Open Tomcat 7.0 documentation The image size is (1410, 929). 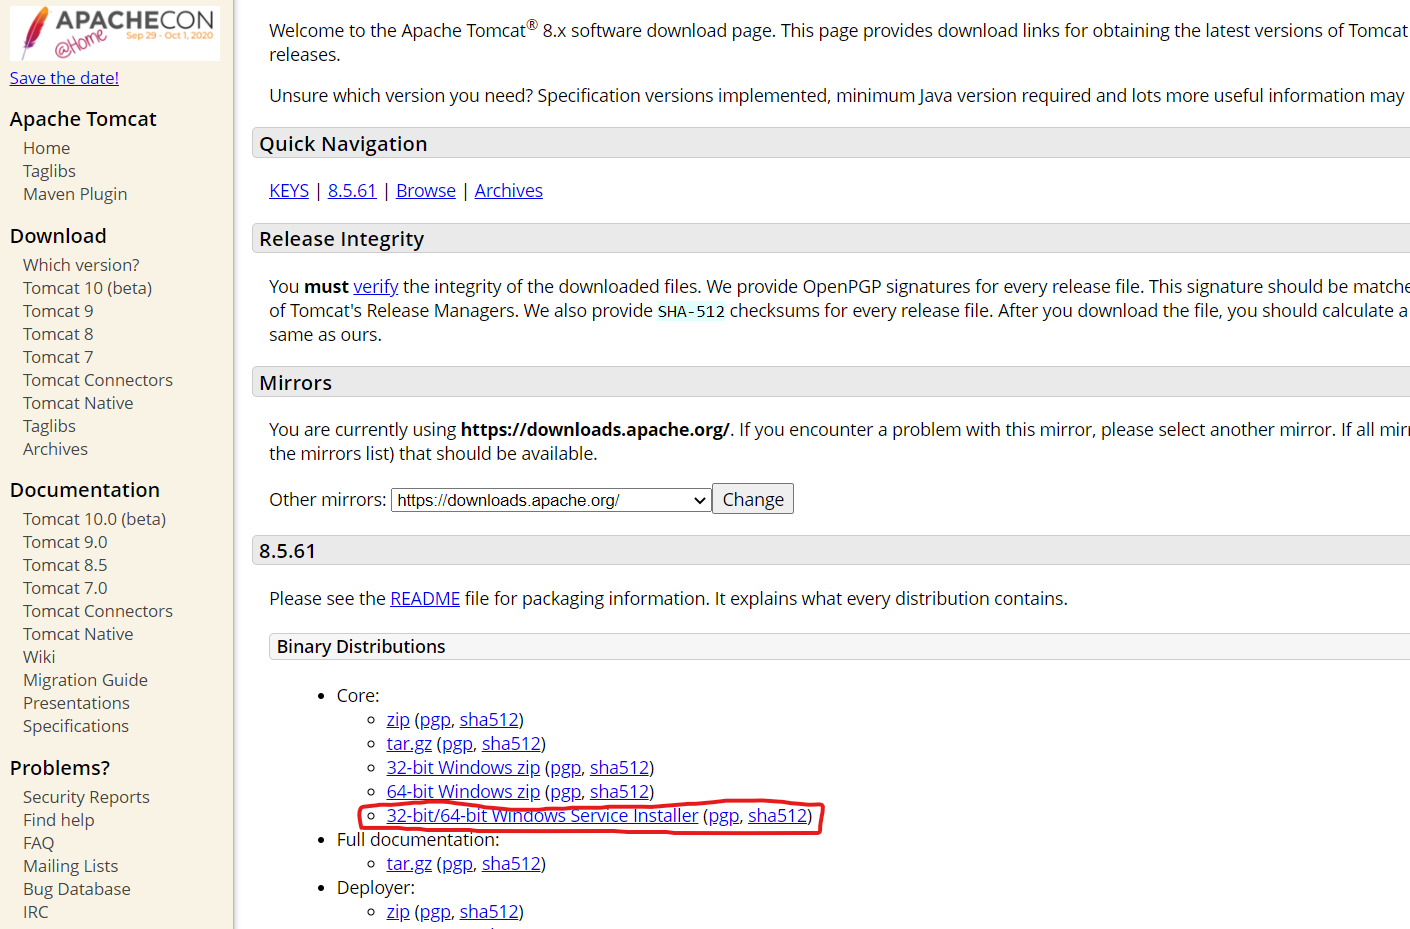tap(65, 588)
